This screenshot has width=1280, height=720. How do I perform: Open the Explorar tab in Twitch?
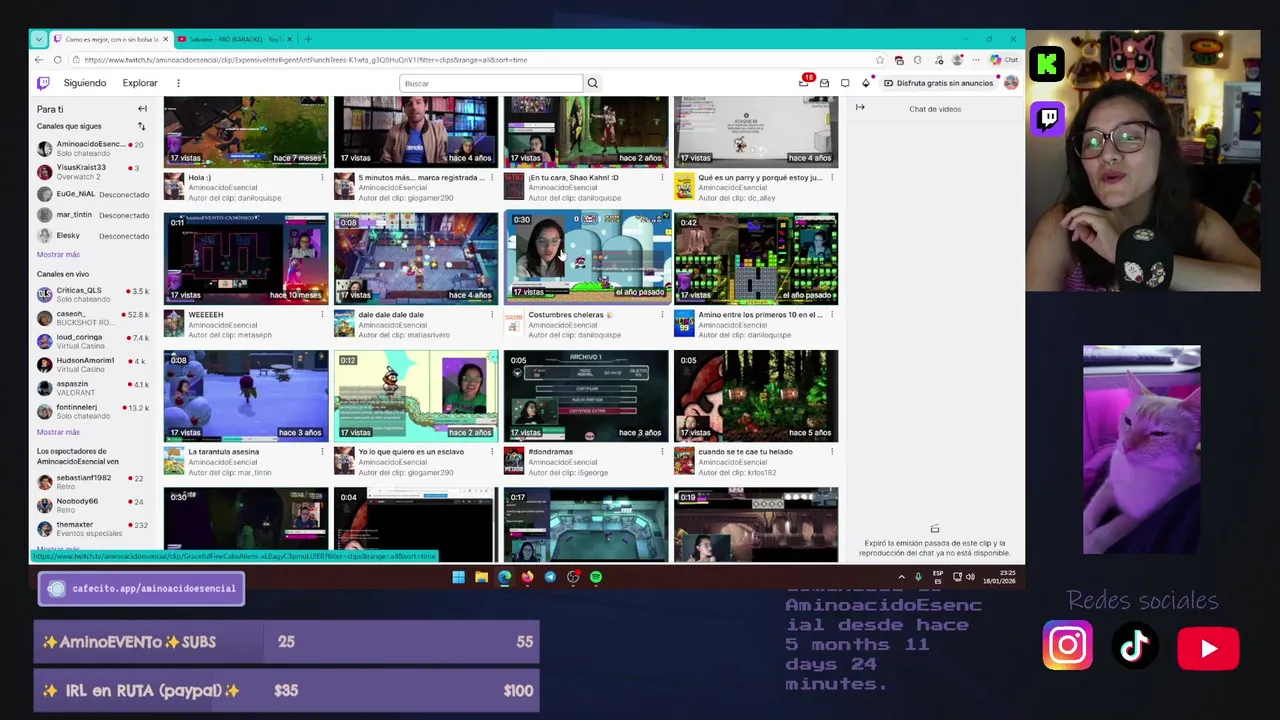point(140,83)
